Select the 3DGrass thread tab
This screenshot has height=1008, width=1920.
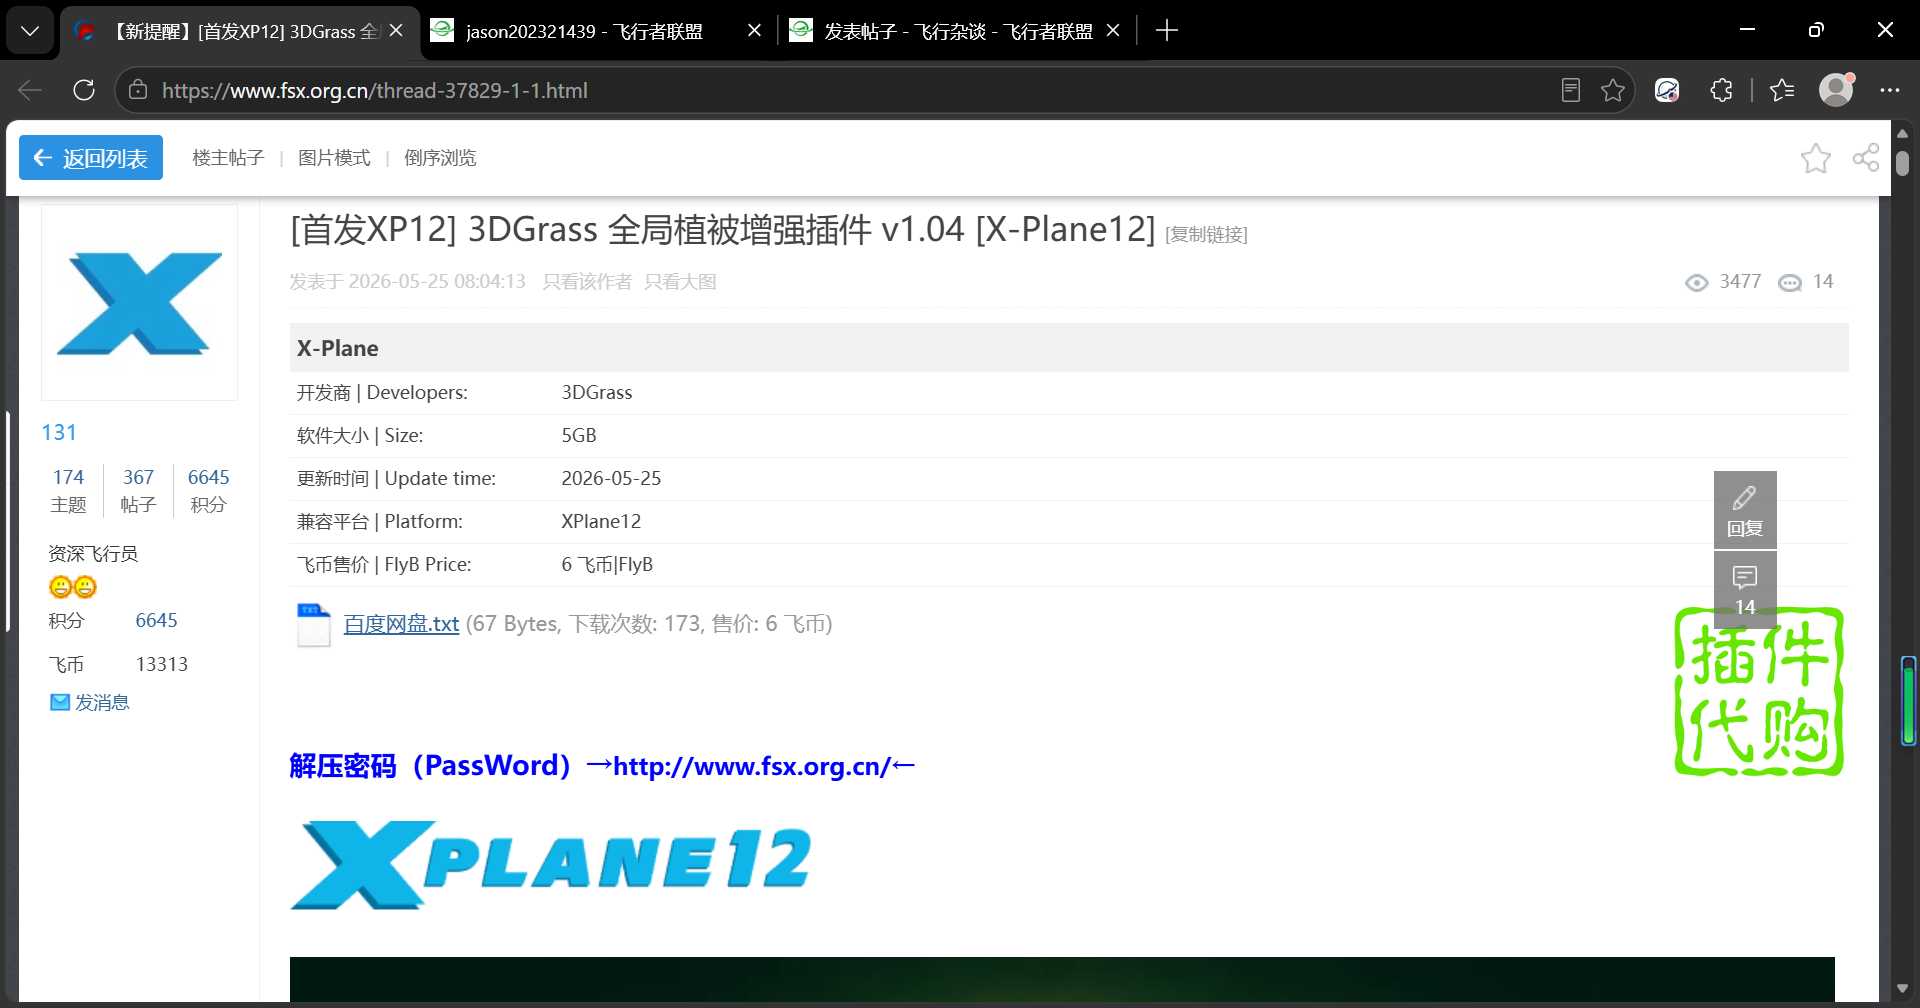point(238,31)
